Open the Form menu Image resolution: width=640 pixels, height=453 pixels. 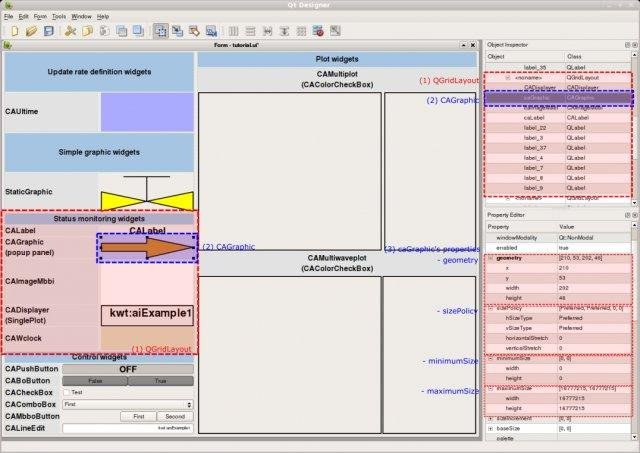[40, 17]
